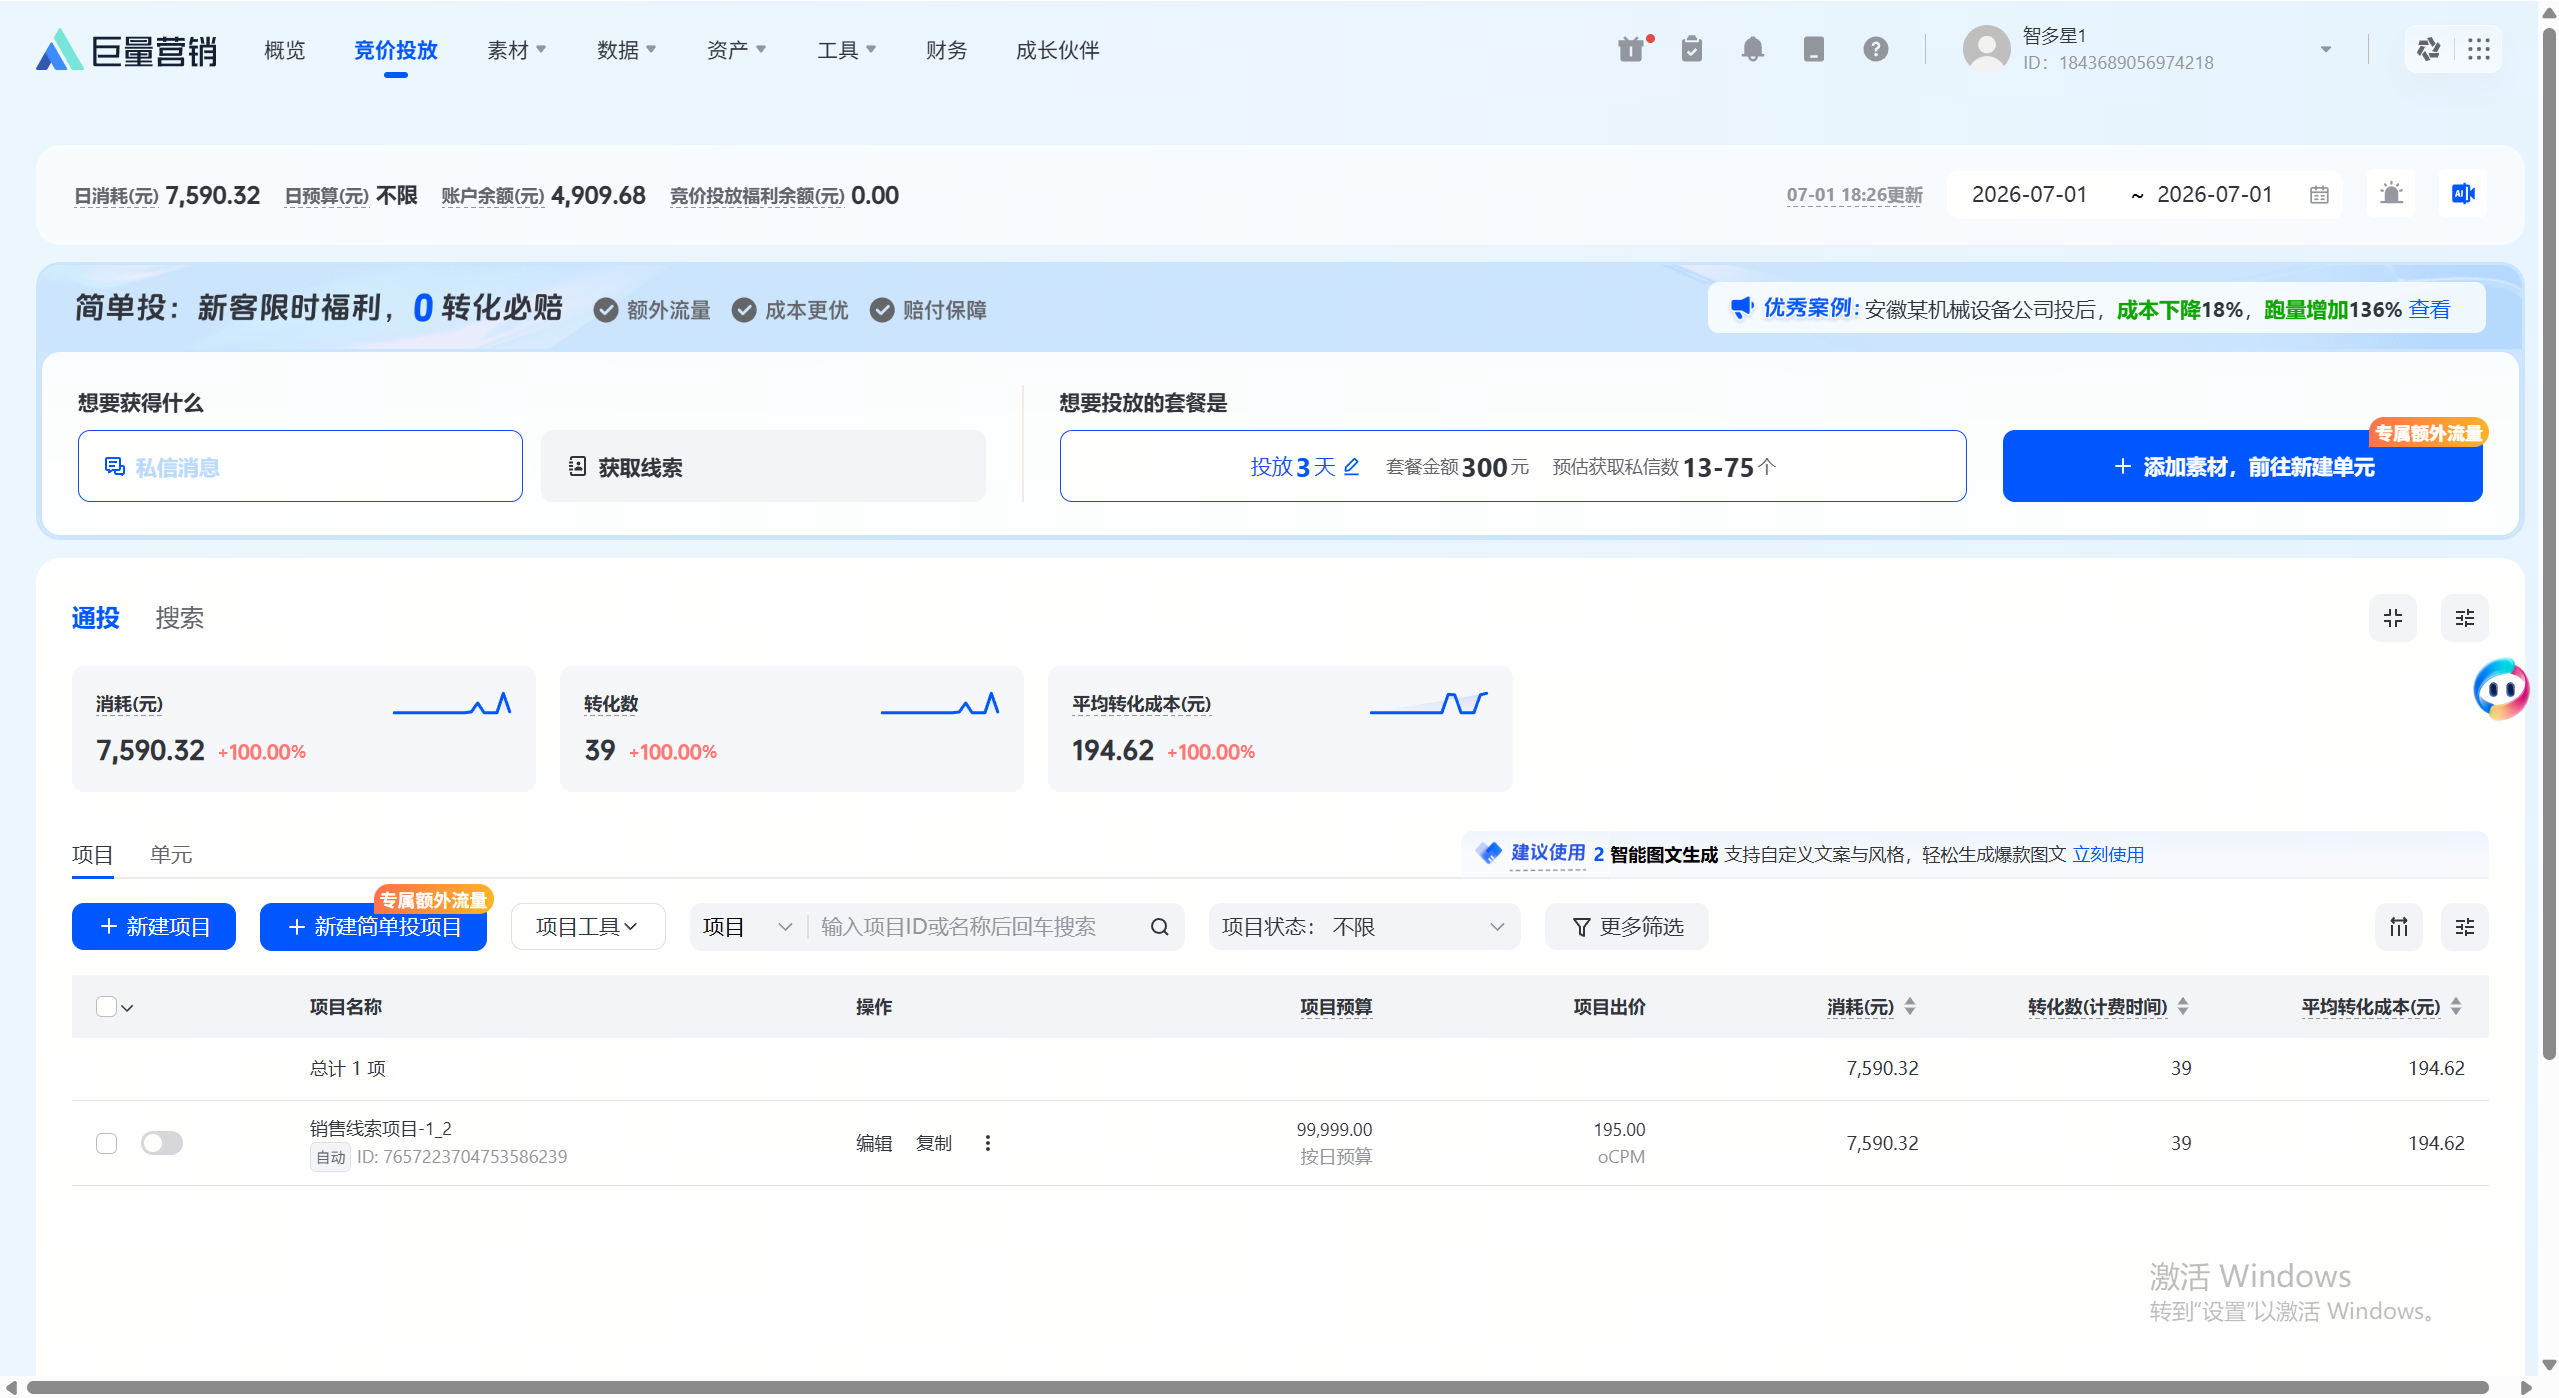Open the 项目 search type dropdown

(748, 927)
